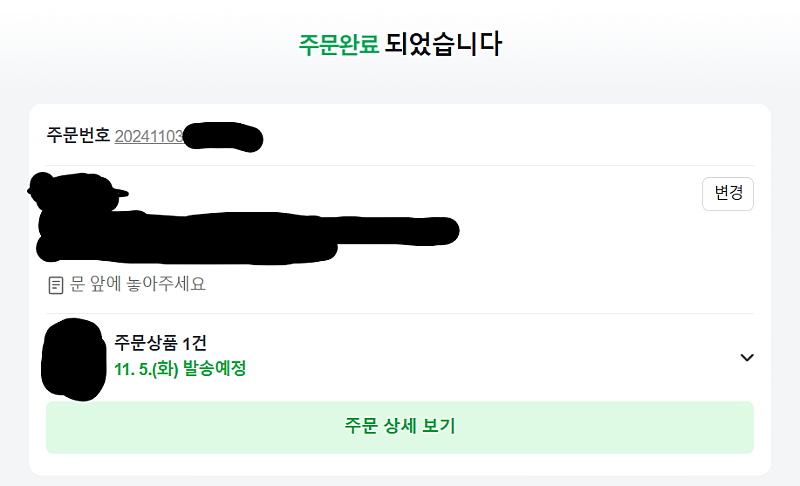Image resolution: width=800 pixels, height=486 pixels.
Task: Click the delivery memo note icon
Action: (56, 285)
